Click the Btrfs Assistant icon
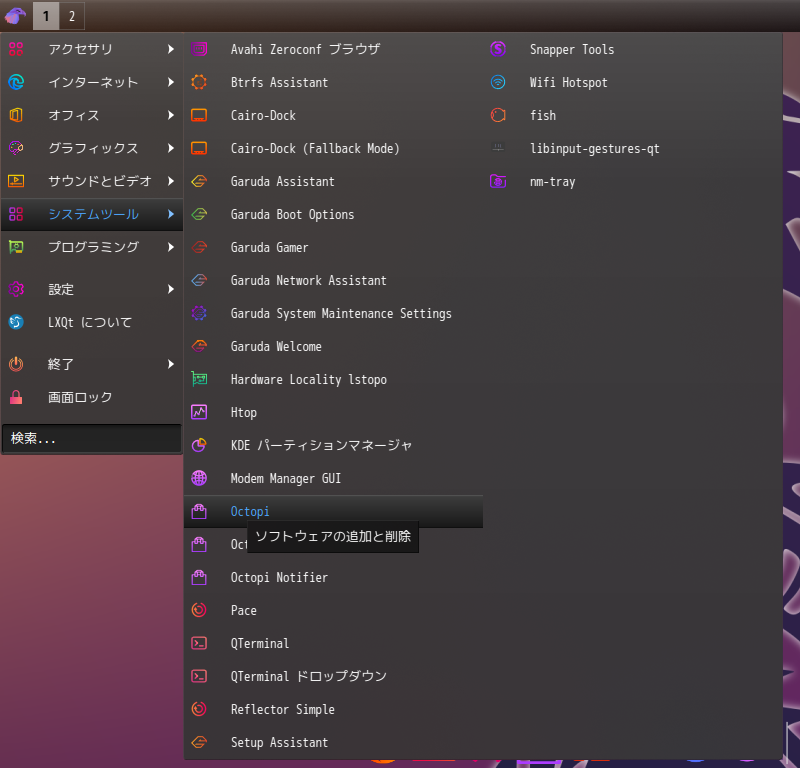 (199, 82)
